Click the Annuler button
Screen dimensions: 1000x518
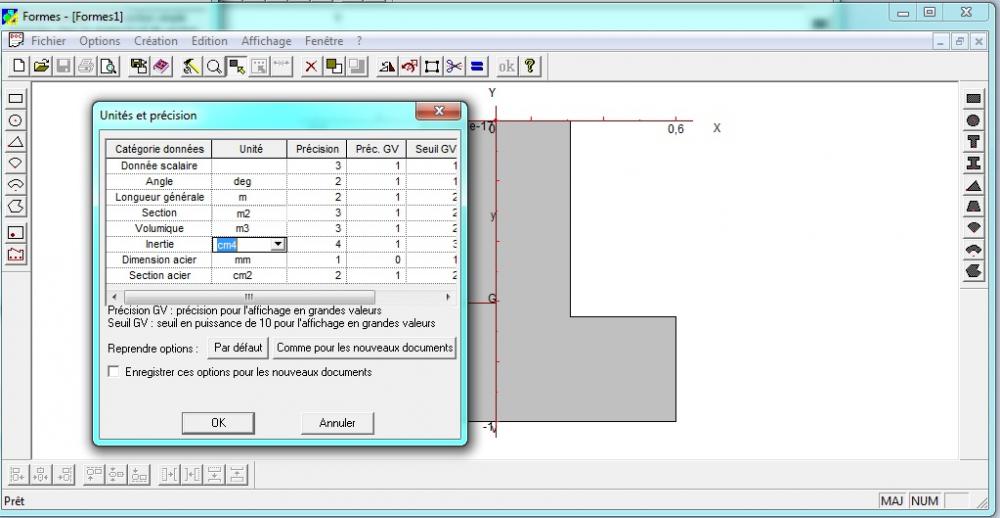pyautogui.click(x=337, y=423)
